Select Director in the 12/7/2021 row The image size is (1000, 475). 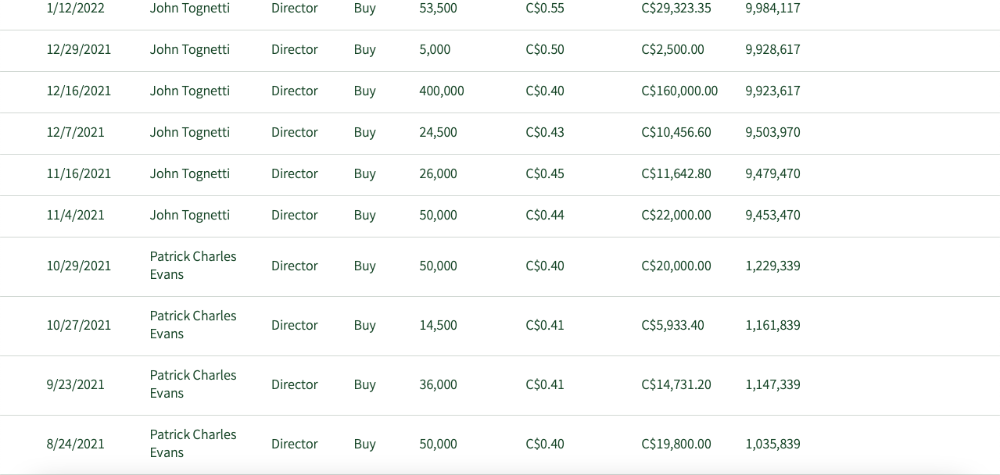coord(294,133)
